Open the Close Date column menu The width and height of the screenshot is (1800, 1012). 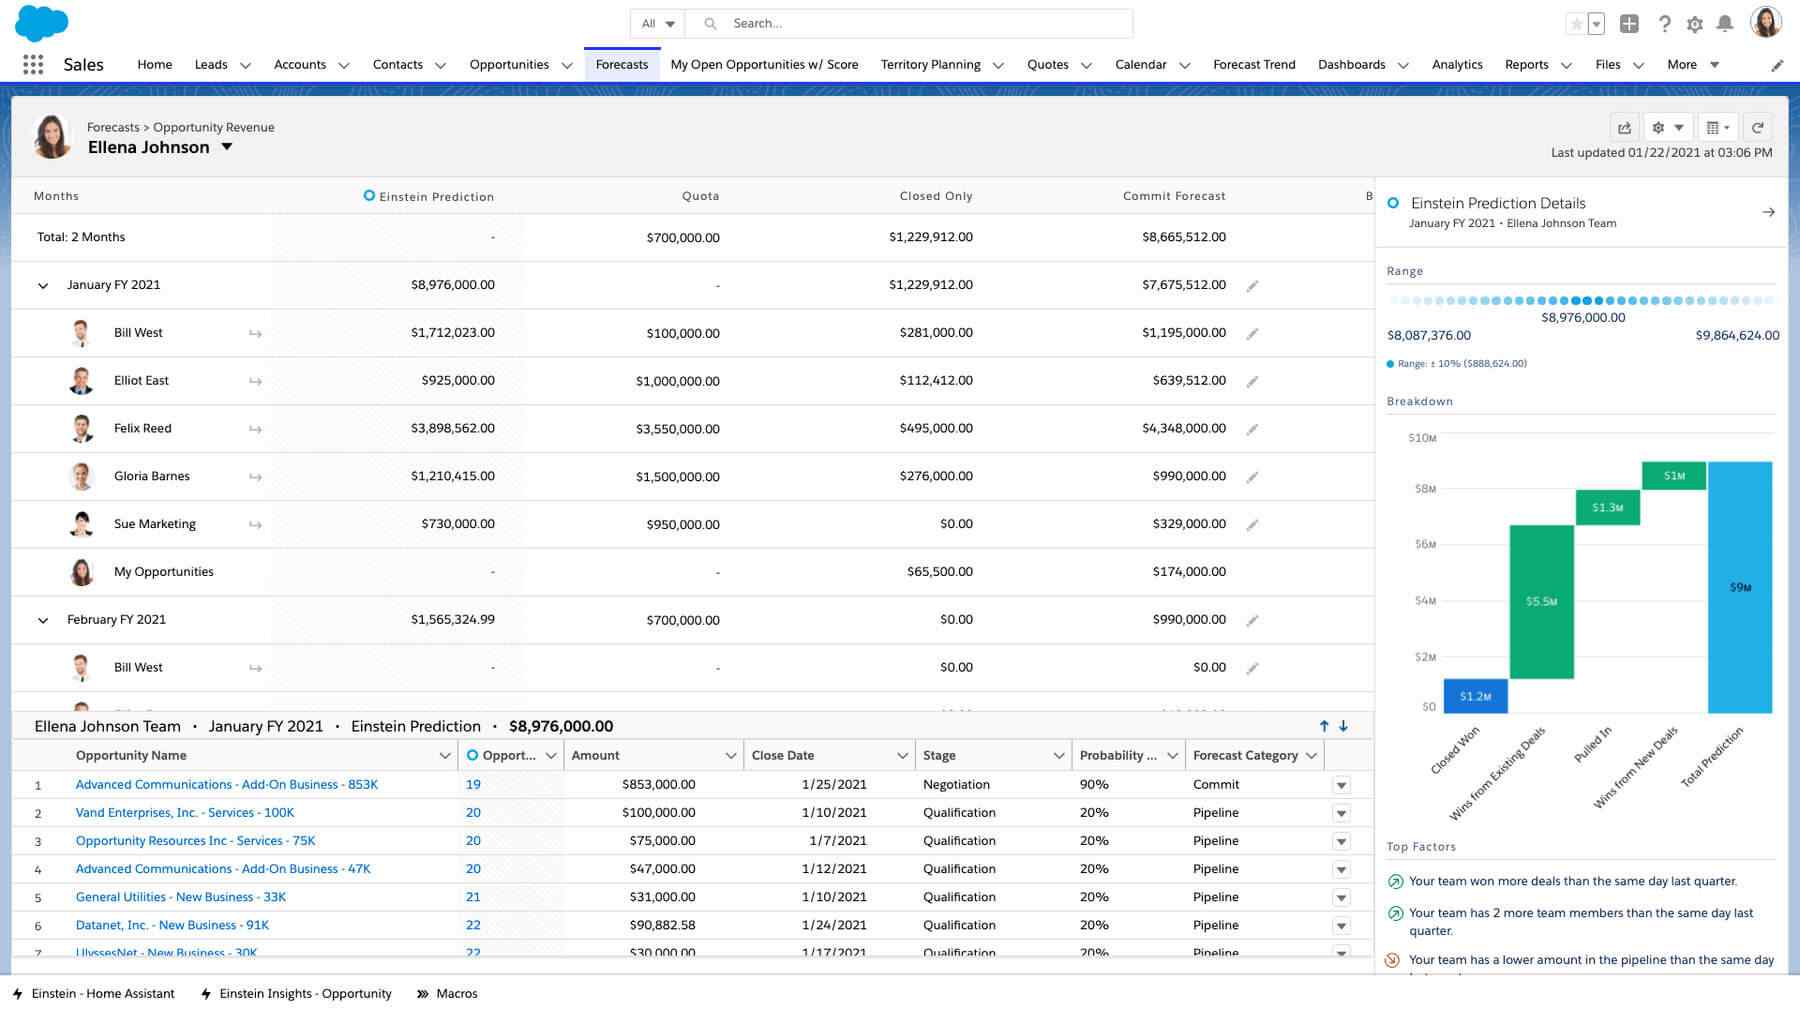(902, 756)
